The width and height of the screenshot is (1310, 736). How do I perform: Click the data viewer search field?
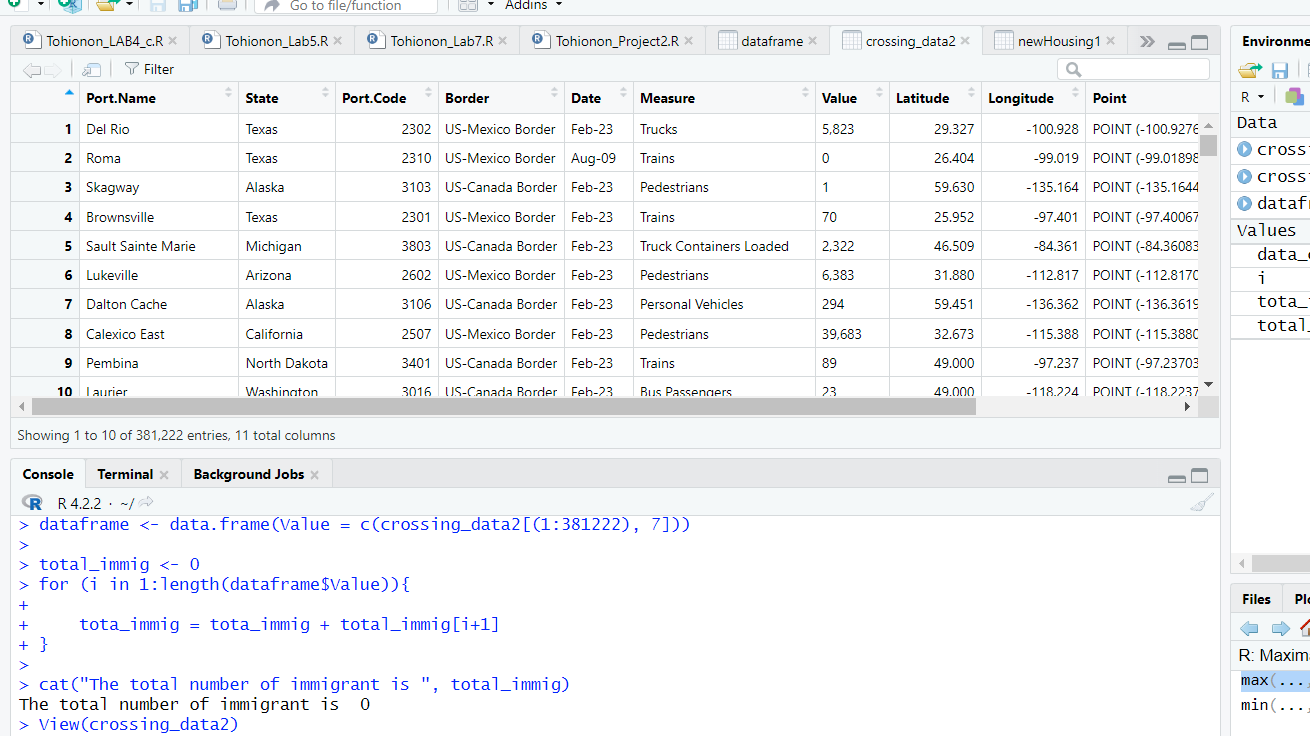tap(1133, 69)
